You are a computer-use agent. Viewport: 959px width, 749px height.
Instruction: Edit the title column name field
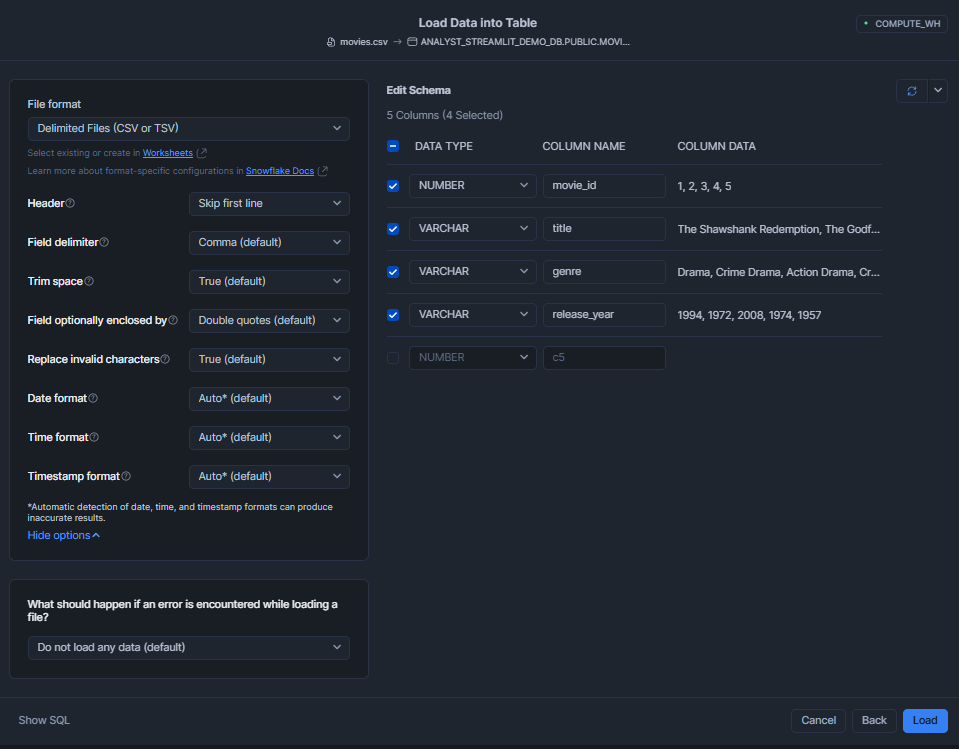[604, 228]
